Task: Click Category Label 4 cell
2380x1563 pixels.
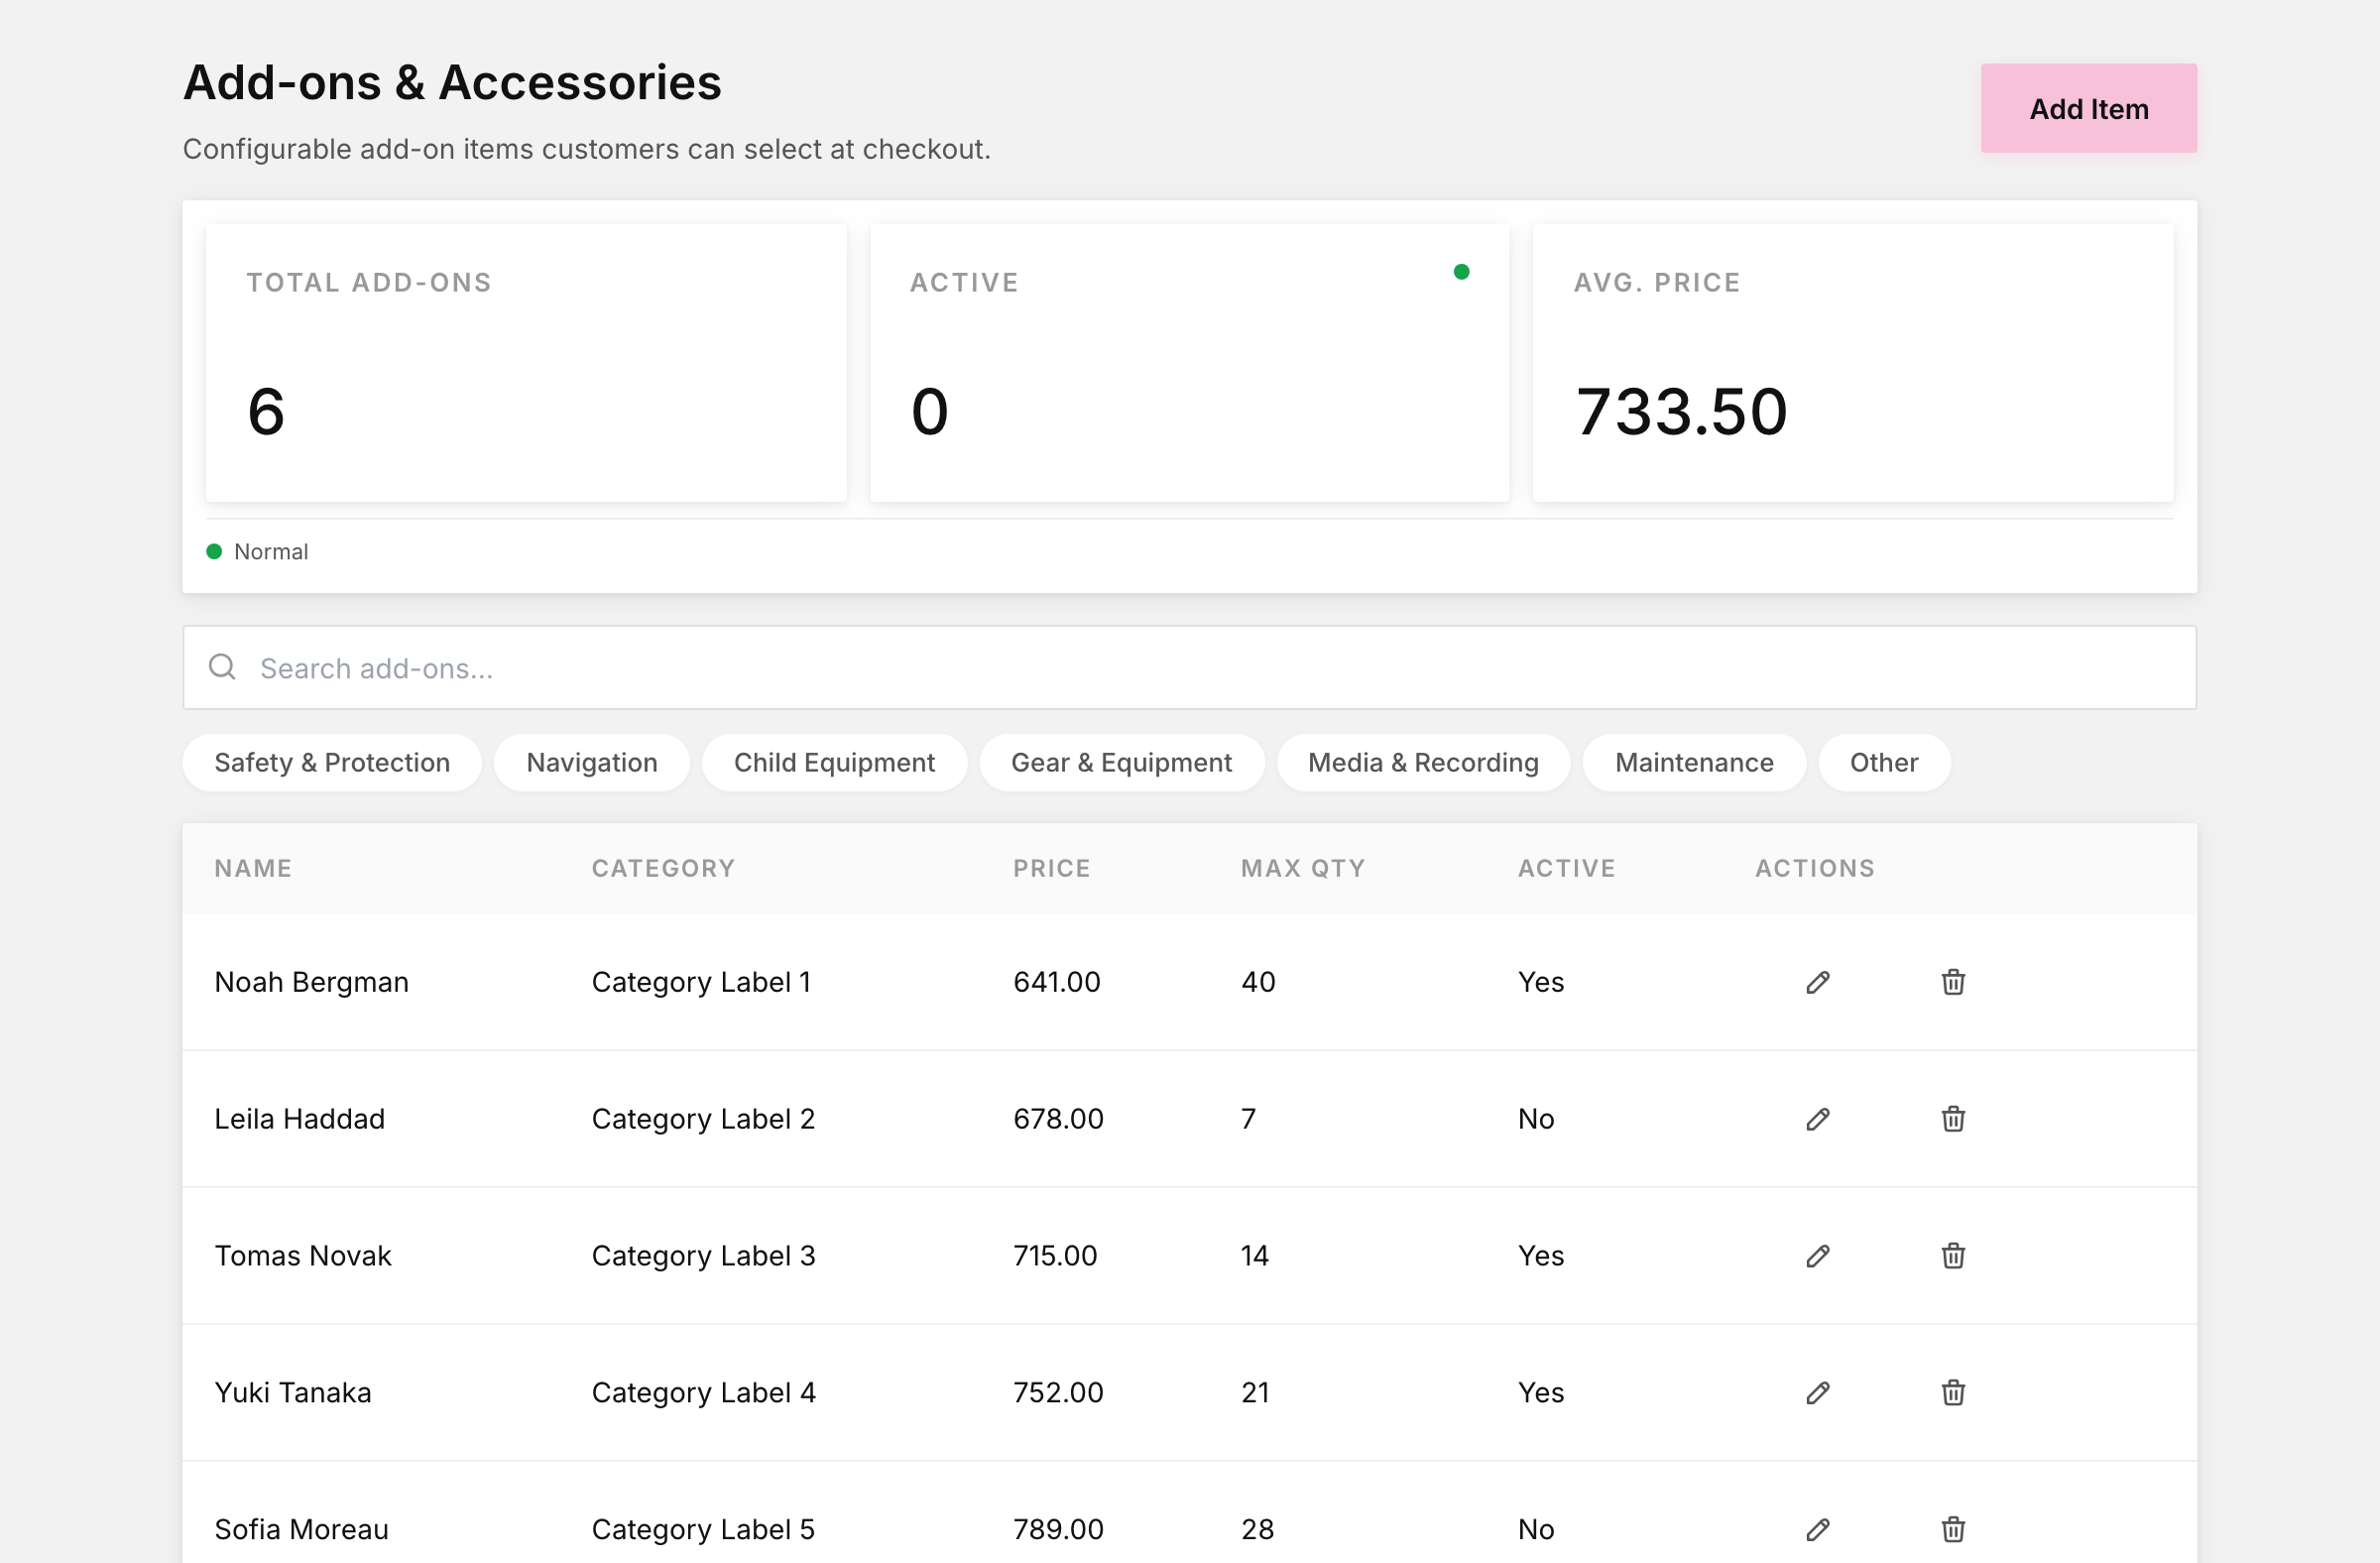Action: pyautogui.click(x=703, y=1393)
